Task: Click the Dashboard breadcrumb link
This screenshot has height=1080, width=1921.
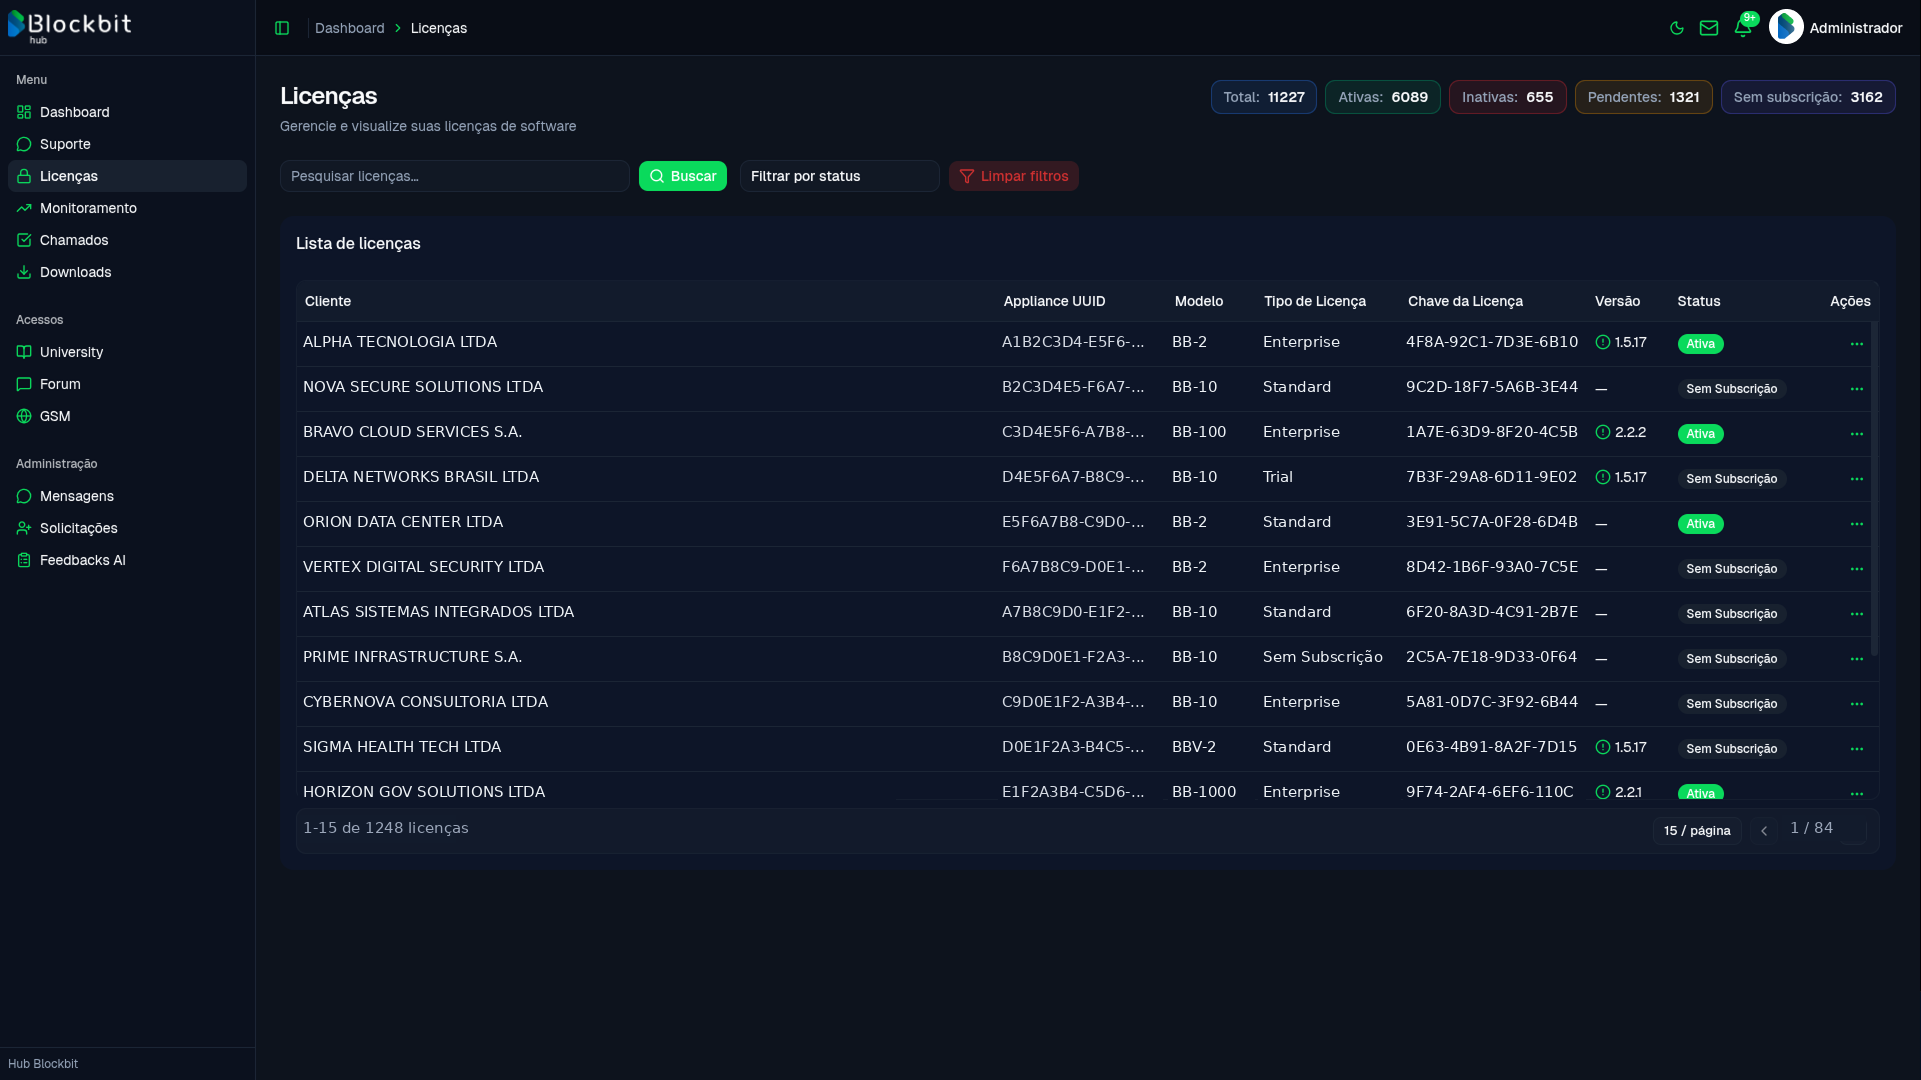Action: 350,28
